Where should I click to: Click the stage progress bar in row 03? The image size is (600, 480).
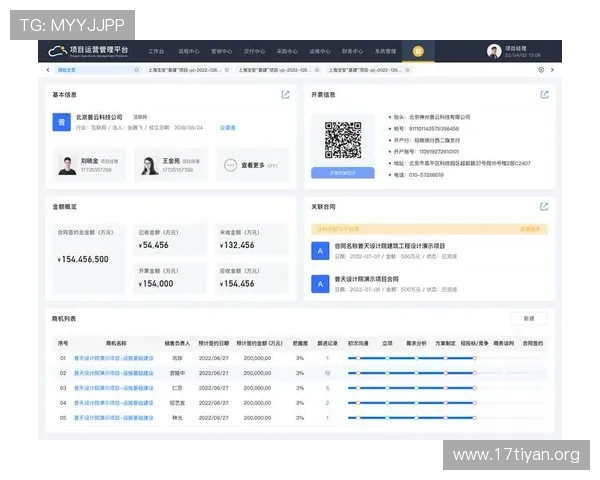tap(445, 388)
